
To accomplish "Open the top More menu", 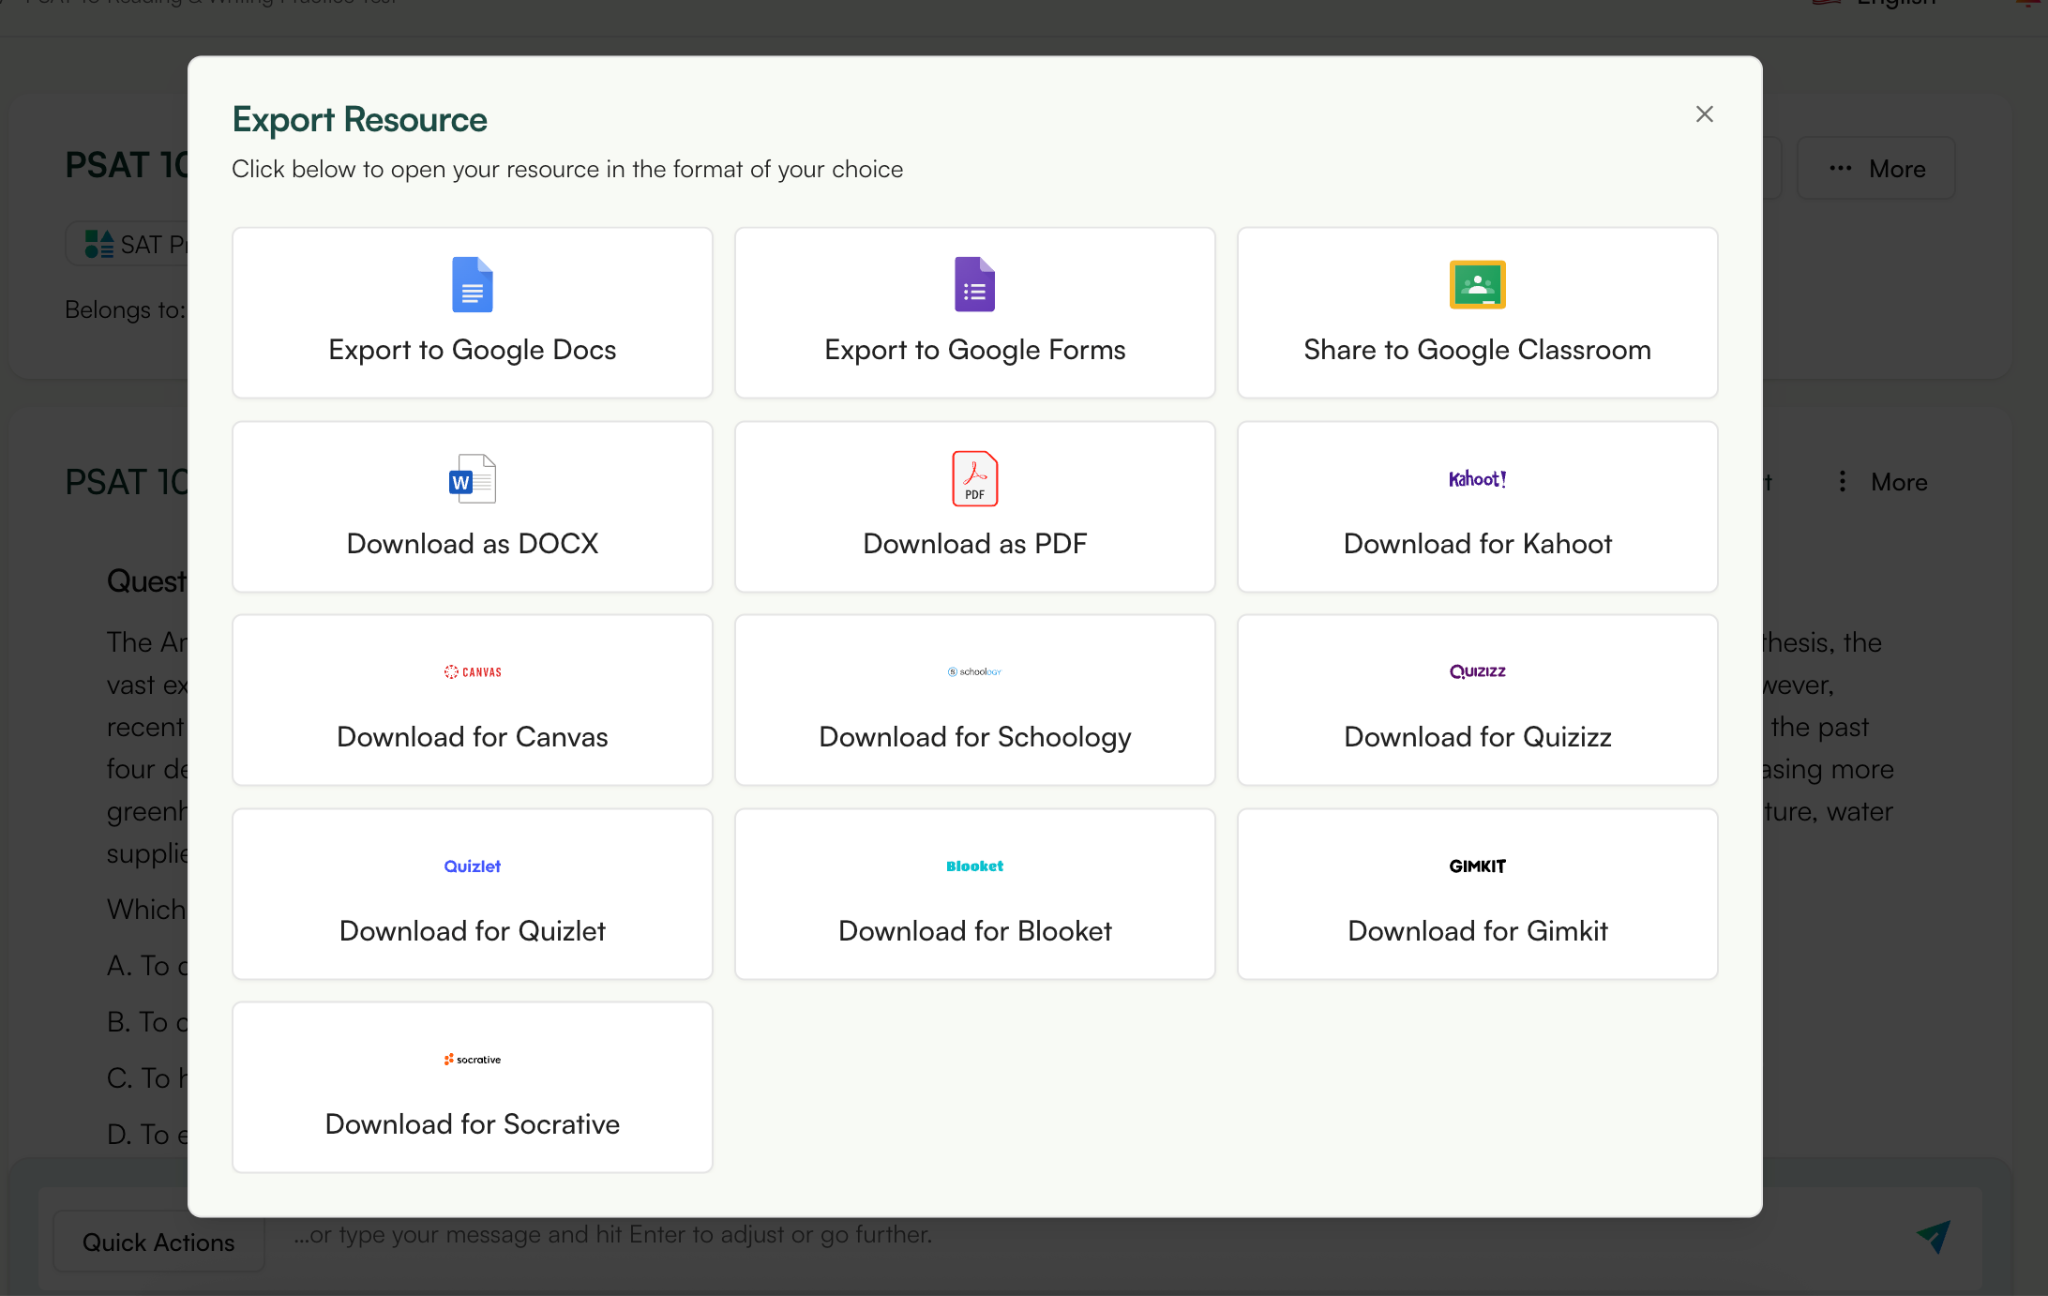I will click(x=1876, y=169).
